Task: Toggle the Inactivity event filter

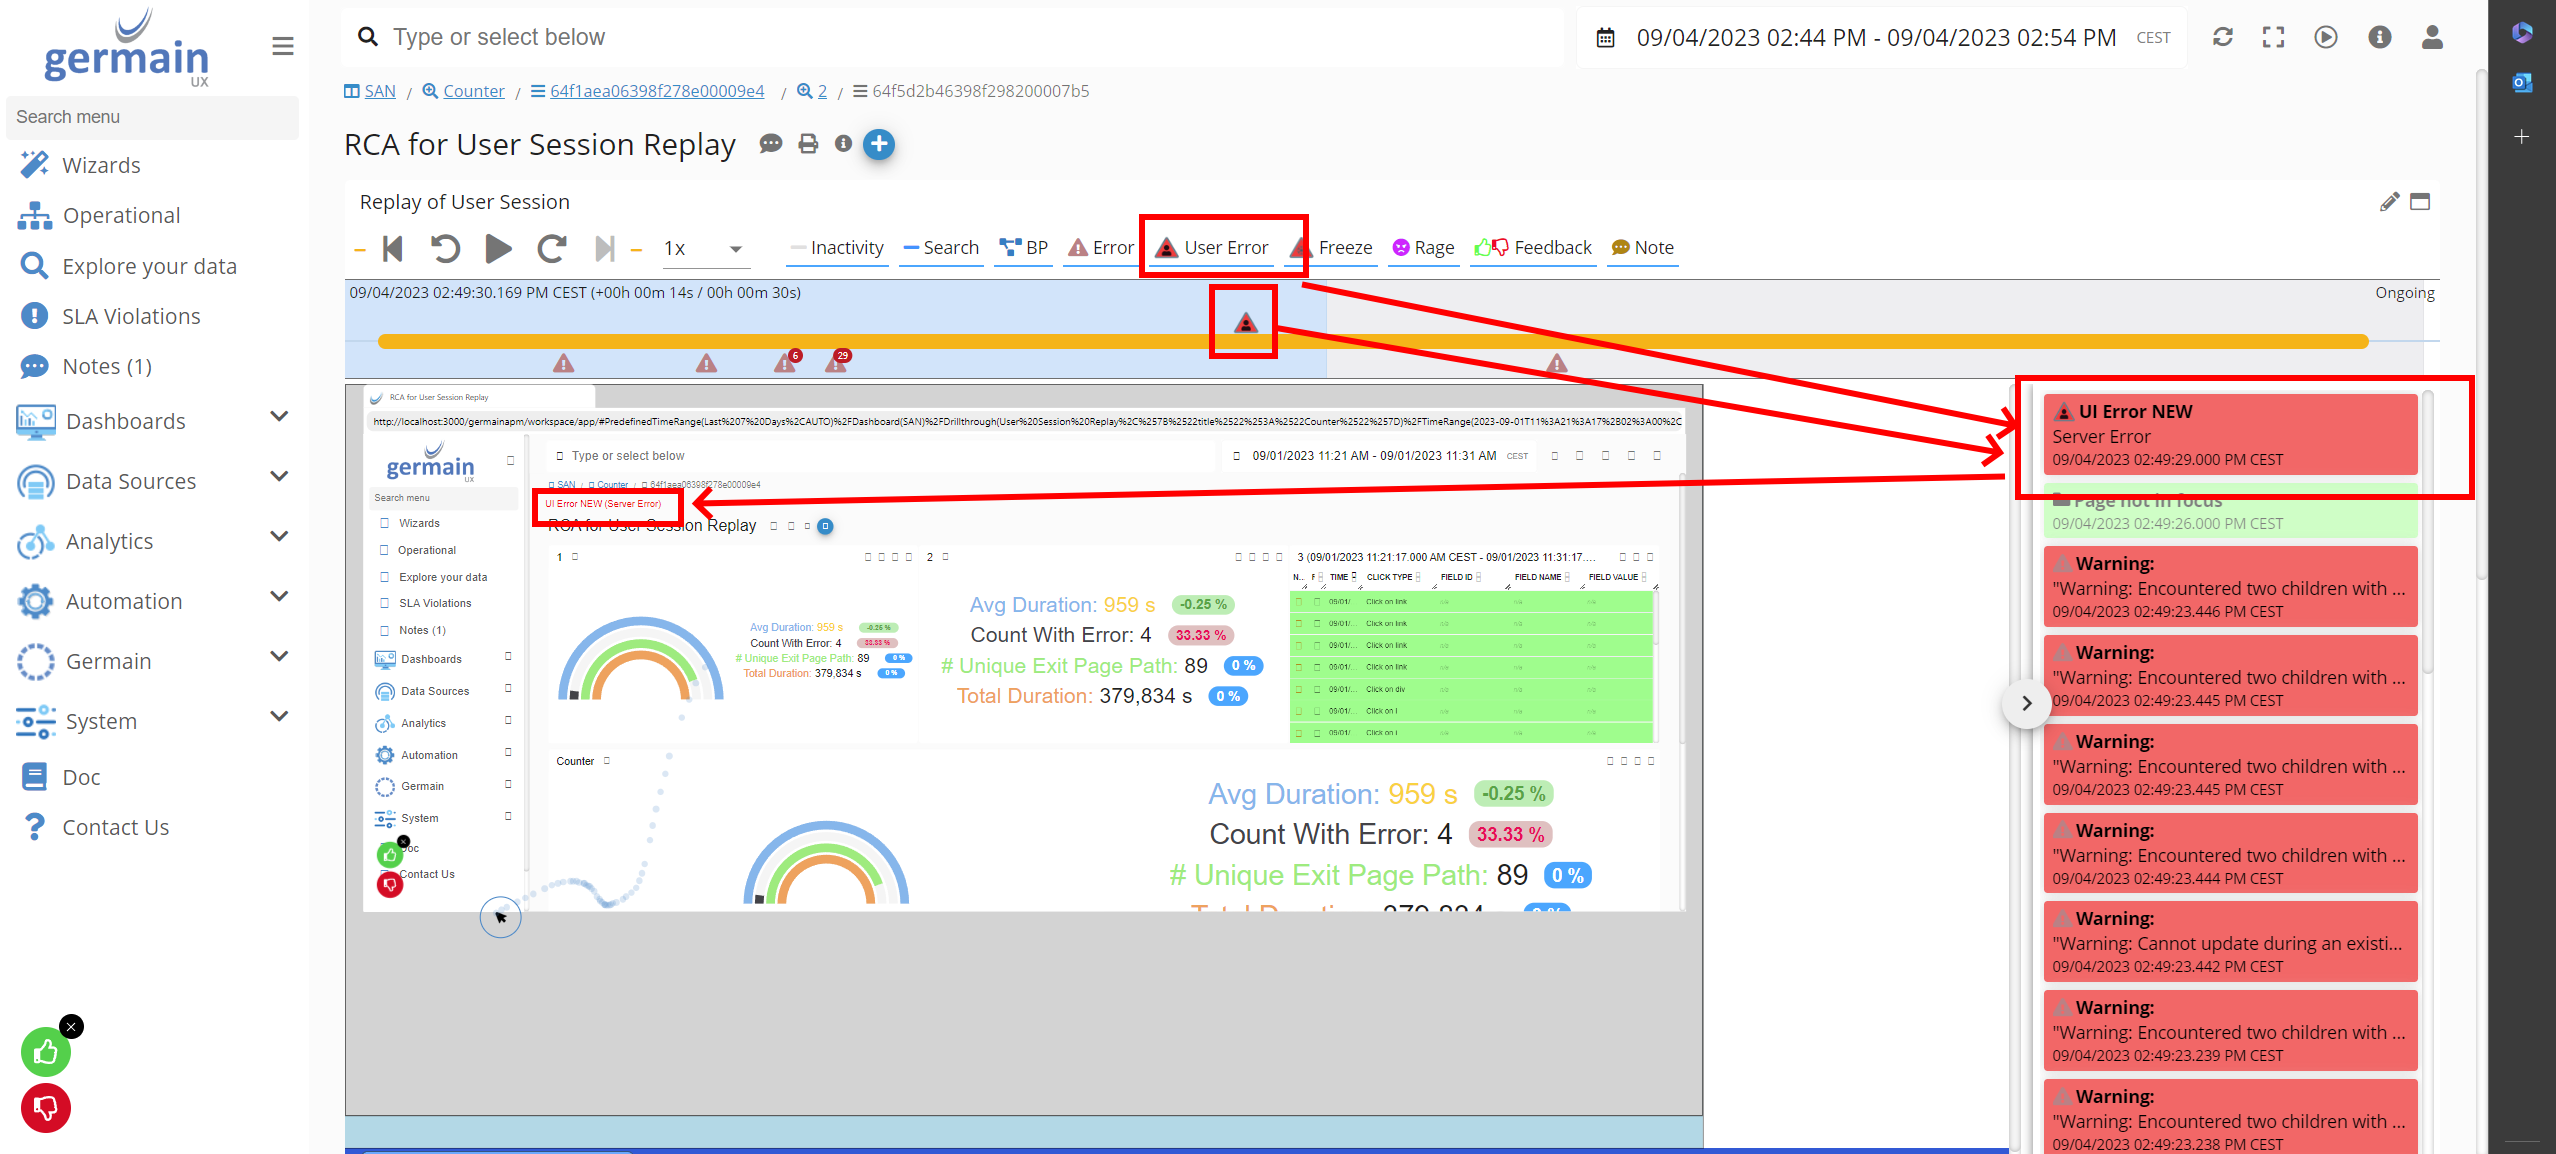Action: [x=837, y=248]
